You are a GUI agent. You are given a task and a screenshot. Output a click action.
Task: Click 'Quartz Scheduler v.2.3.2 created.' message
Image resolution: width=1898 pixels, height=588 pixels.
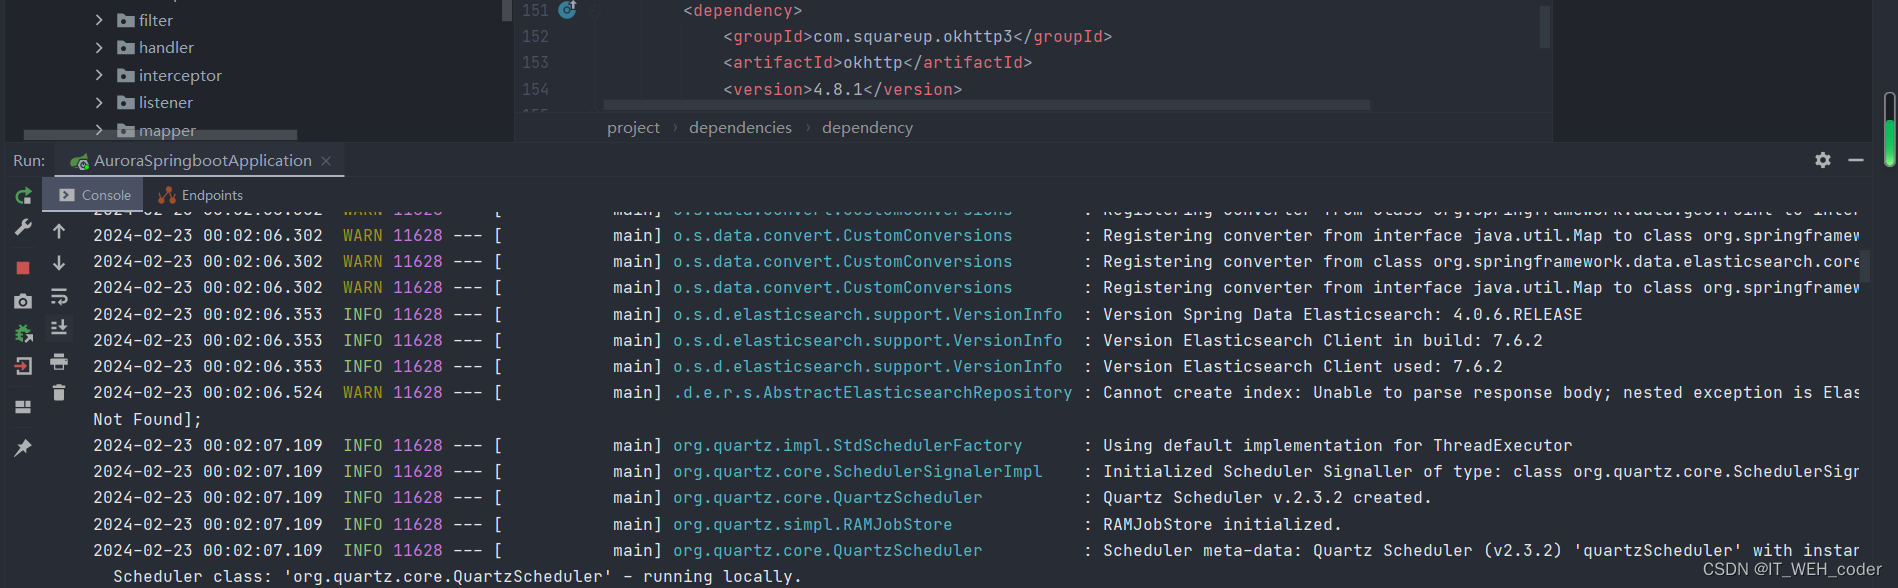pyautogui.click(x=1267, y=497)
